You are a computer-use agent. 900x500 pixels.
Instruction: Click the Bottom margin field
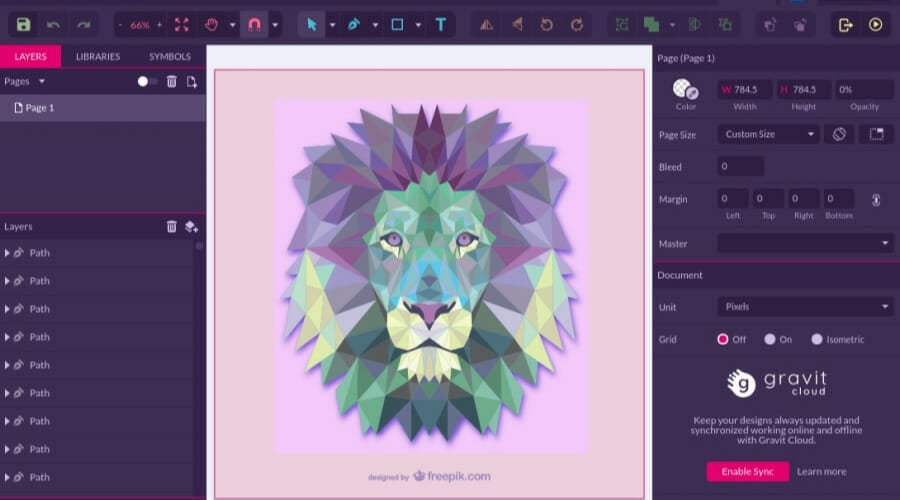tap(839, 199)
